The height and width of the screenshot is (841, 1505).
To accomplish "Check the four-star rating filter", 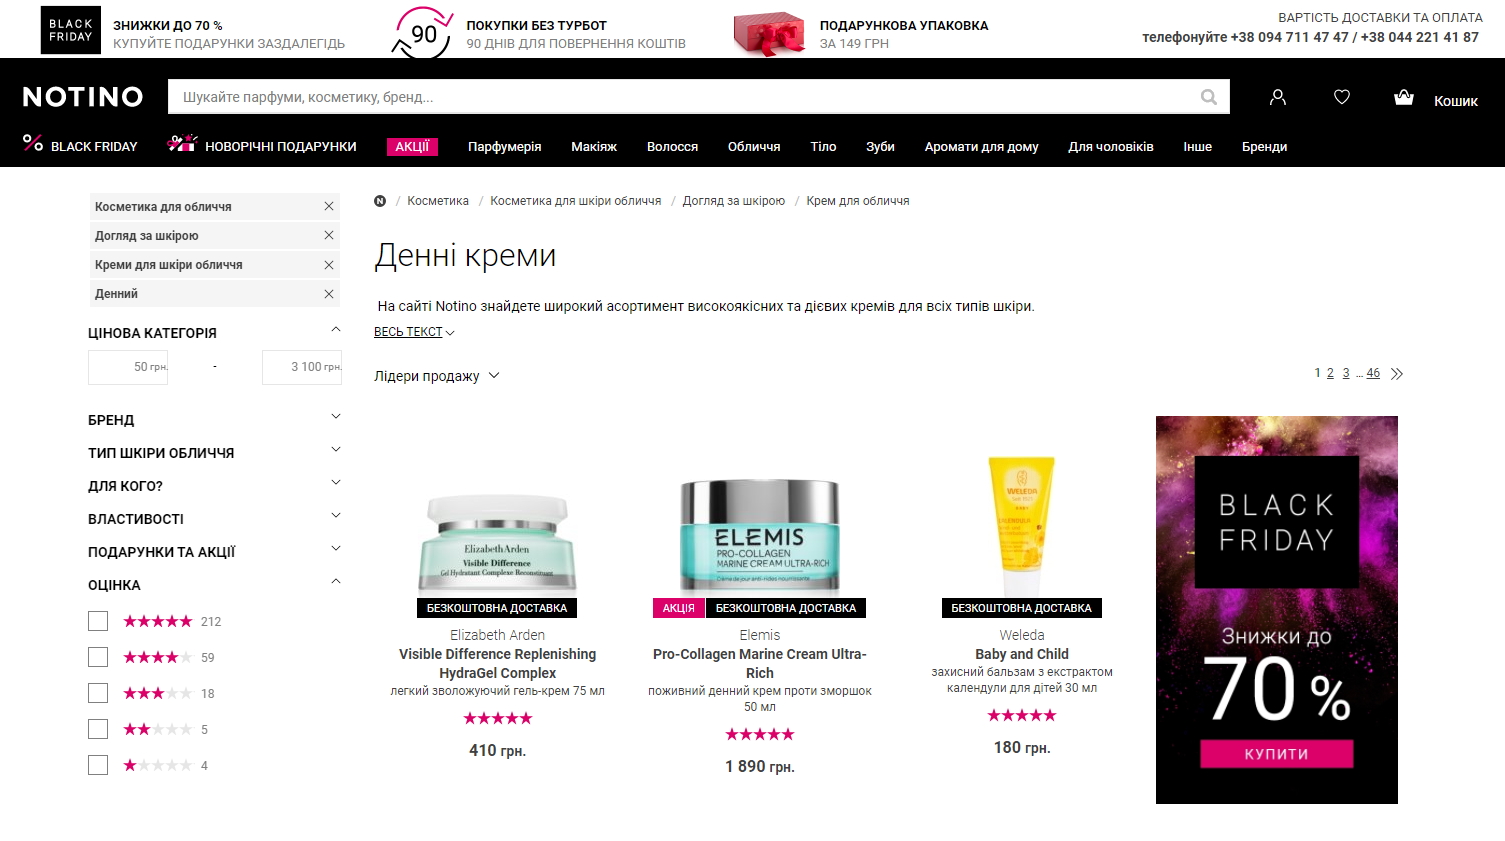I will 98,657.
